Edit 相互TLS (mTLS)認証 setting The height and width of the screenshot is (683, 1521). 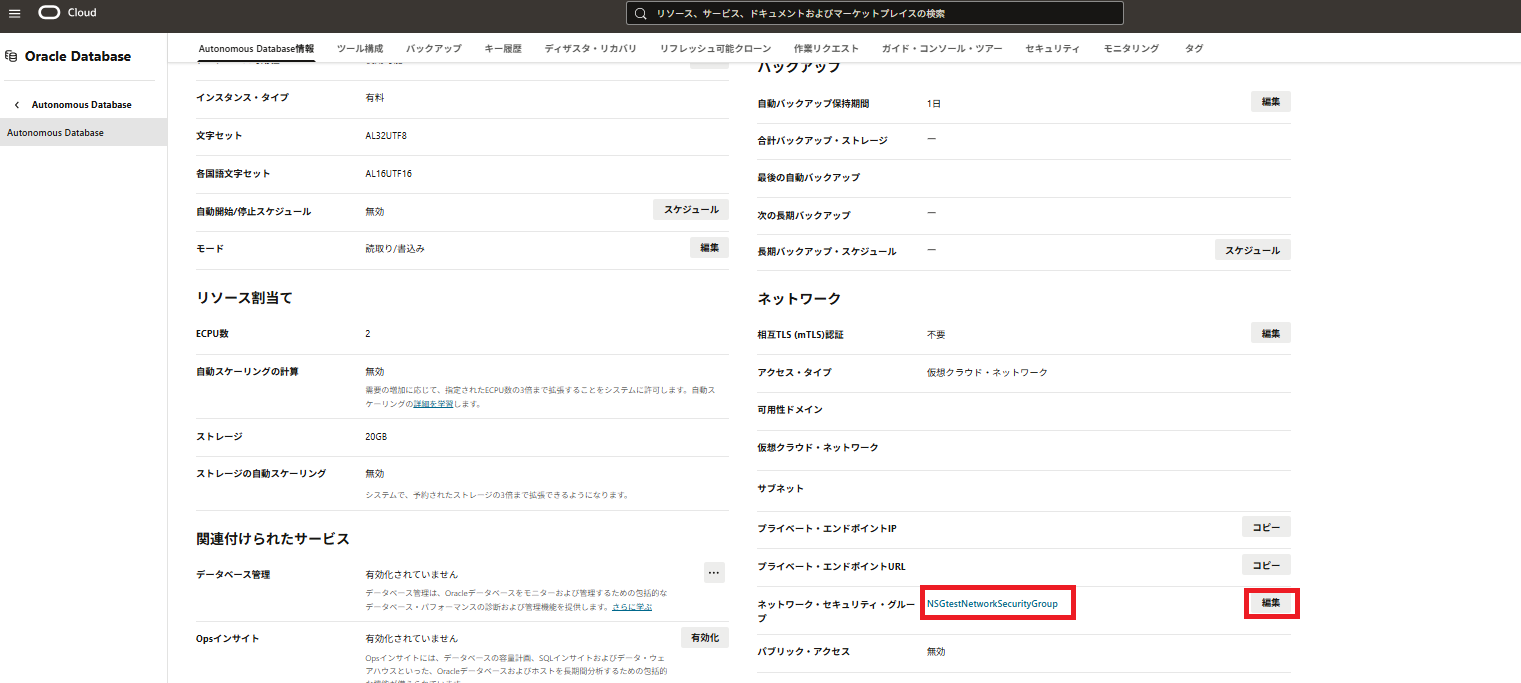(x=1269, y=331)
